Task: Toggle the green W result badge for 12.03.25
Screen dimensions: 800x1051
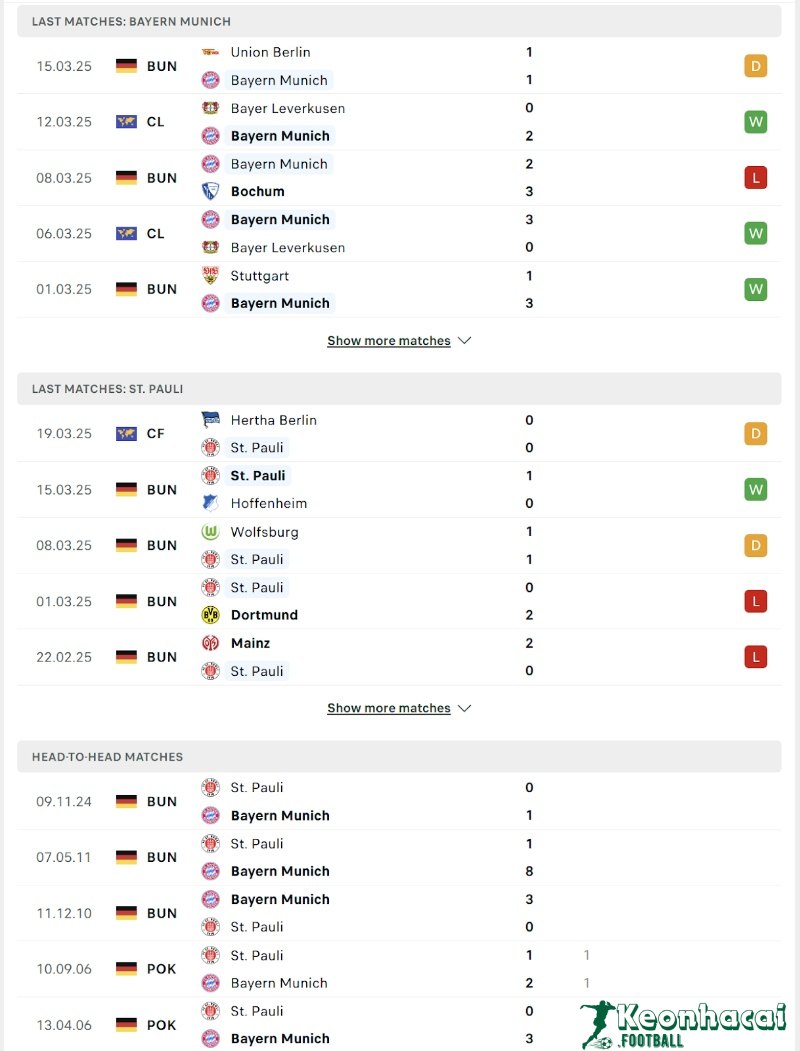Action: click(x=755, y=121)
